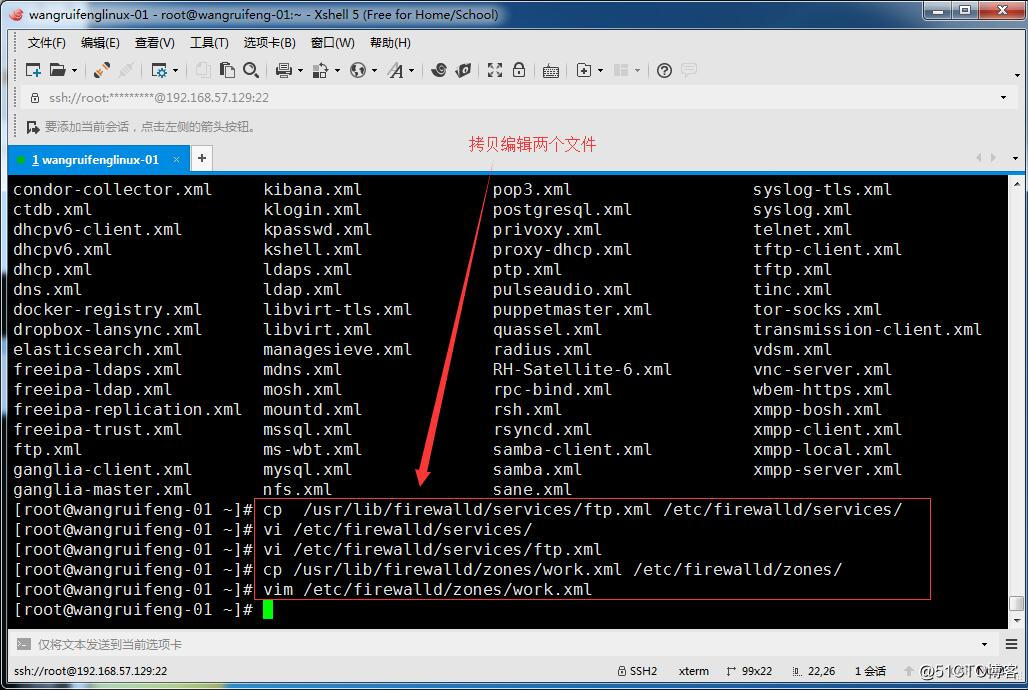1028x690 pixels.
Task: Toggle full screen mode icon
Action: 495,70
